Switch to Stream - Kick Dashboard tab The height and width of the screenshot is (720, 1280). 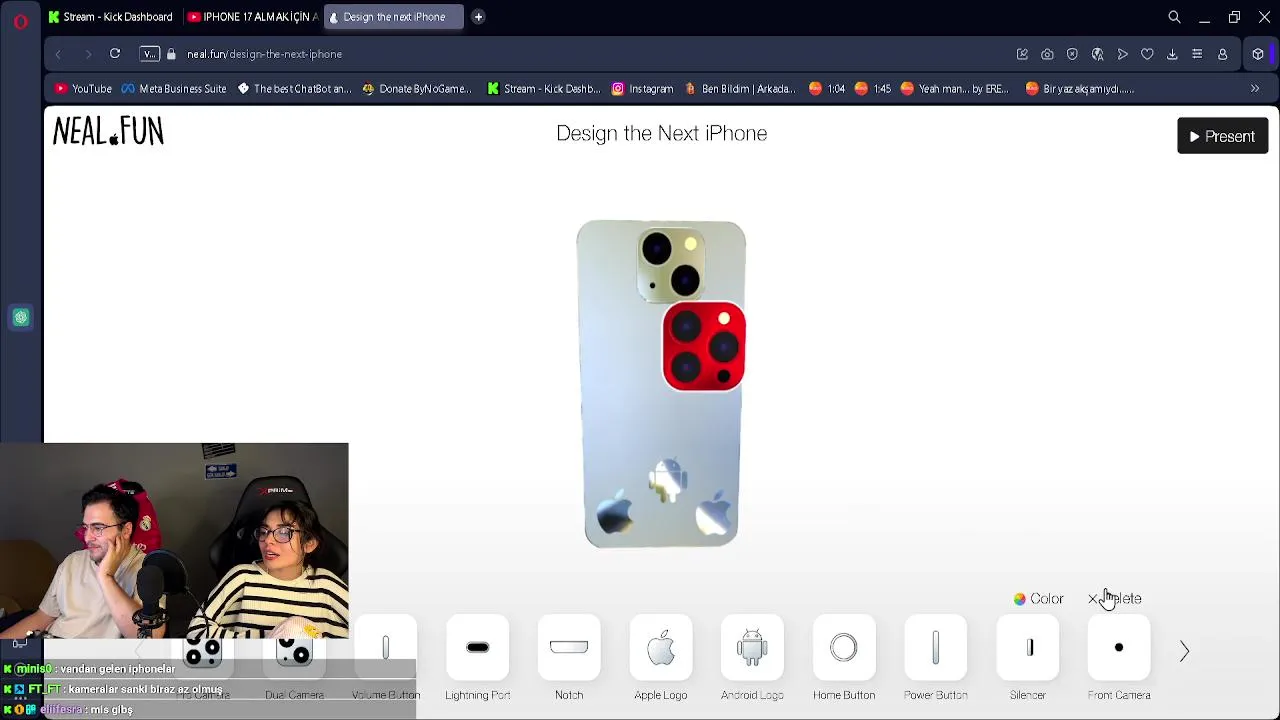click(111, 17)
